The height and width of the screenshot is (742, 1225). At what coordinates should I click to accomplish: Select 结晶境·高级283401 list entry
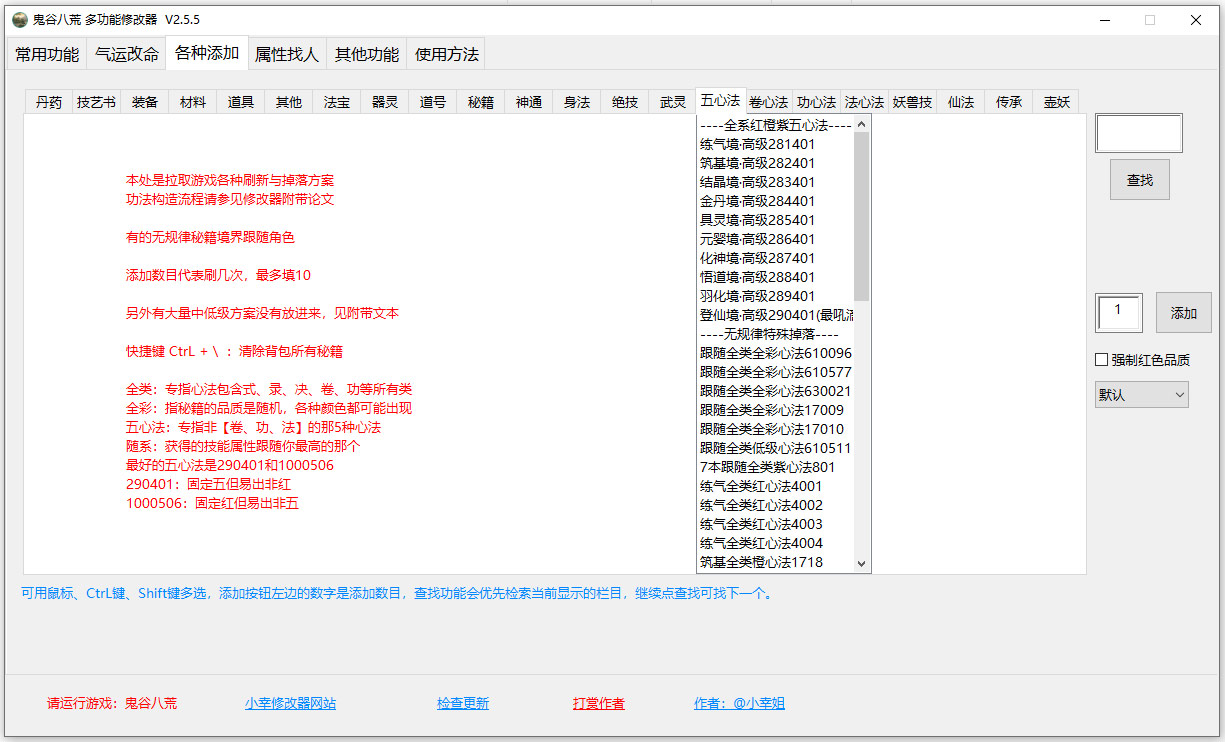(775, 182)
